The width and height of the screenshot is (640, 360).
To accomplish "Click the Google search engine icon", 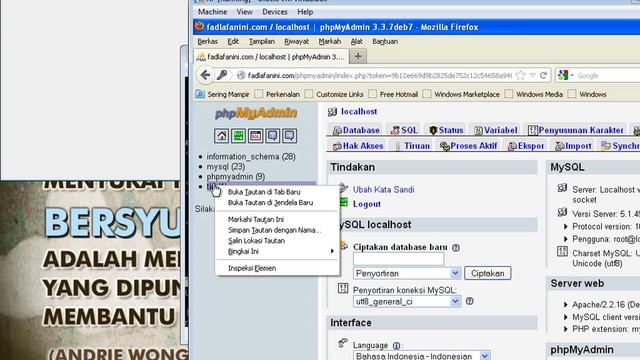I will (563, 75).
